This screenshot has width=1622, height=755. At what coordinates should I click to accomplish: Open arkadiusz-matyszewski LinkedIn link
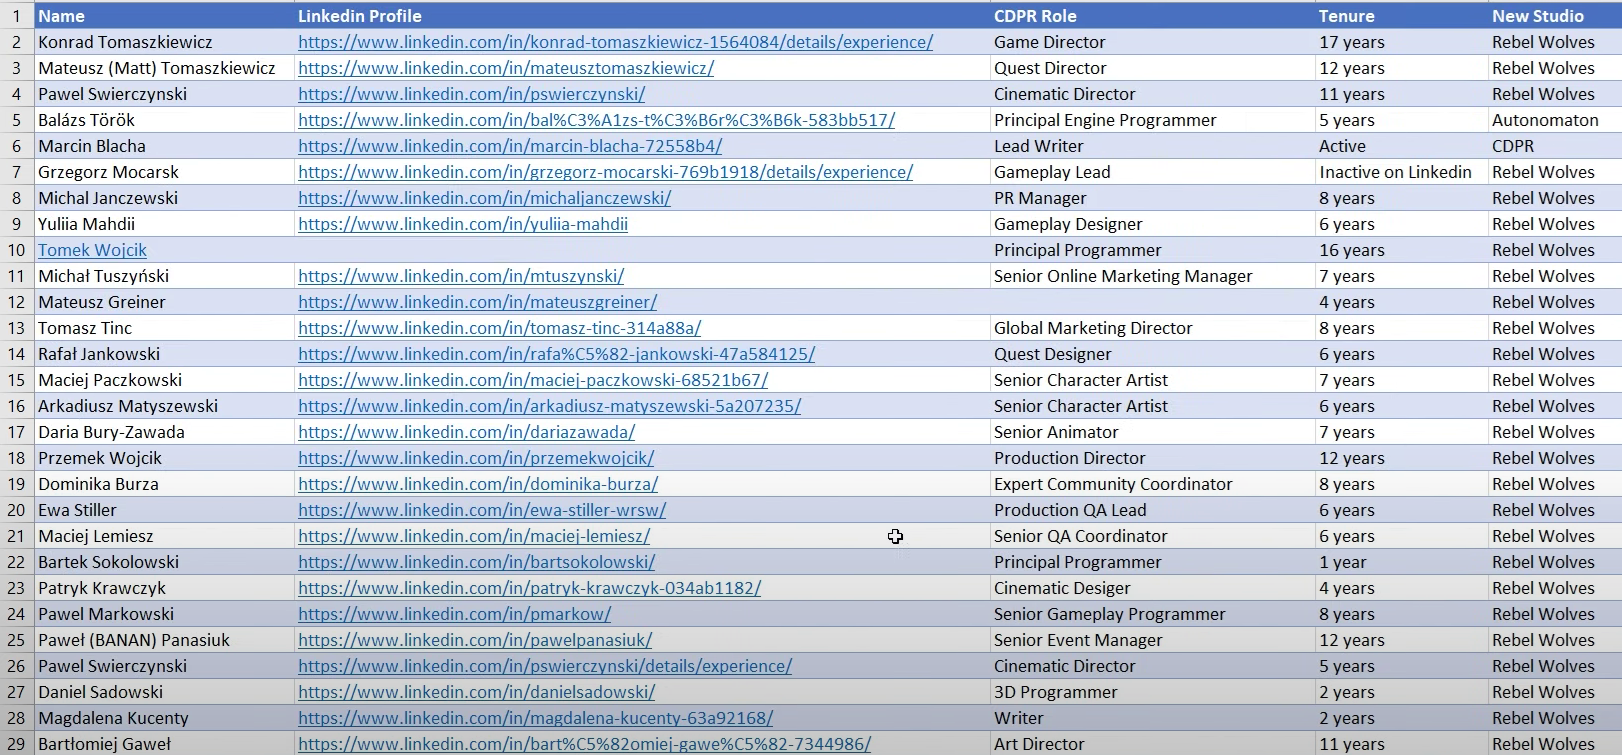point(549,406)
